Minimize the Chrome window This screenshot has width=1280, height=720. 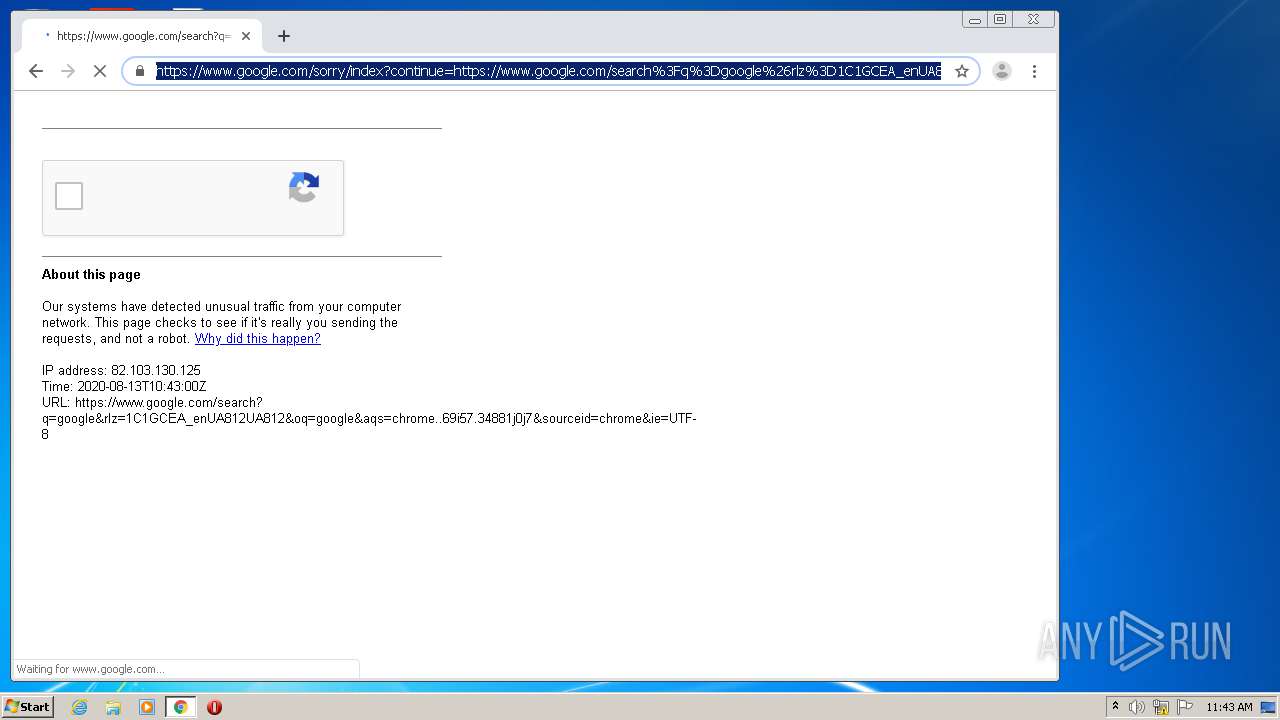(x=975, y=19)
